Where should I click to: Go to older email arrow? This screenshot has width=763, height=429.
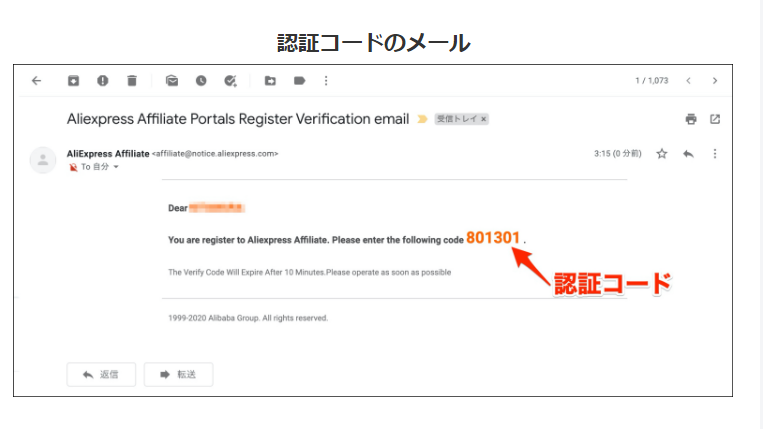pyautogui.click(x=715, y=81)
